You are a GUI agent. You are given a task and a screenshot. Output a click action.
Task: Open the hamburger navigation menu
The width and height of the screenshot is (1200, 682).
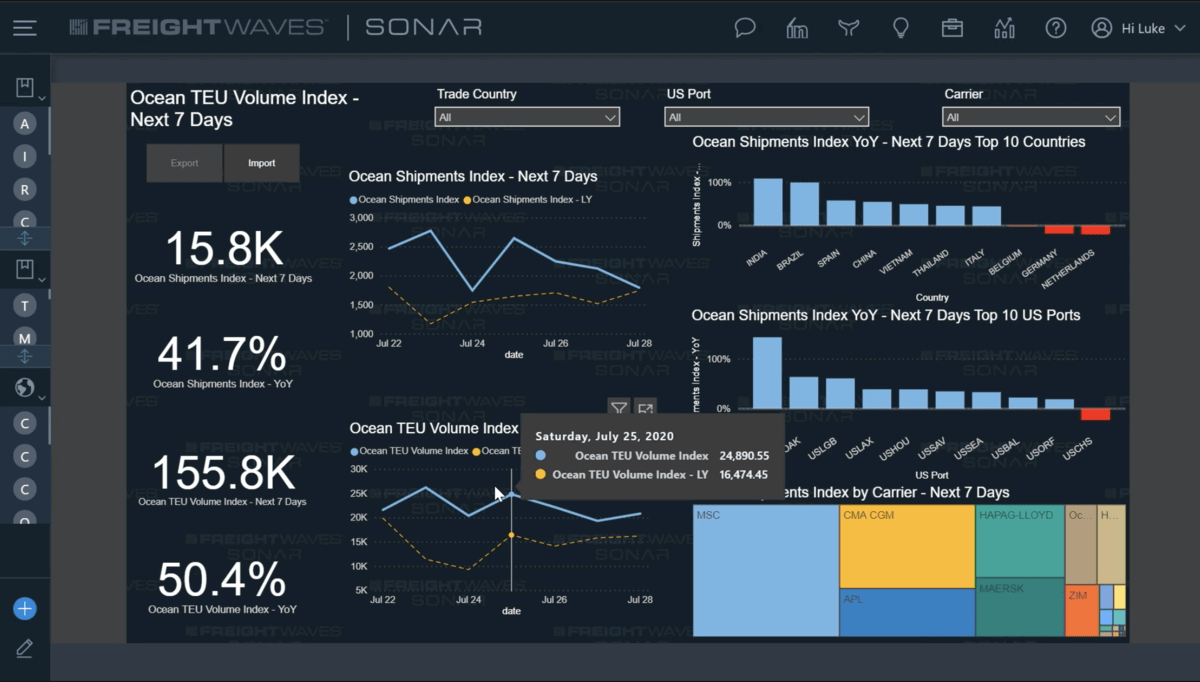click(25, 28)
